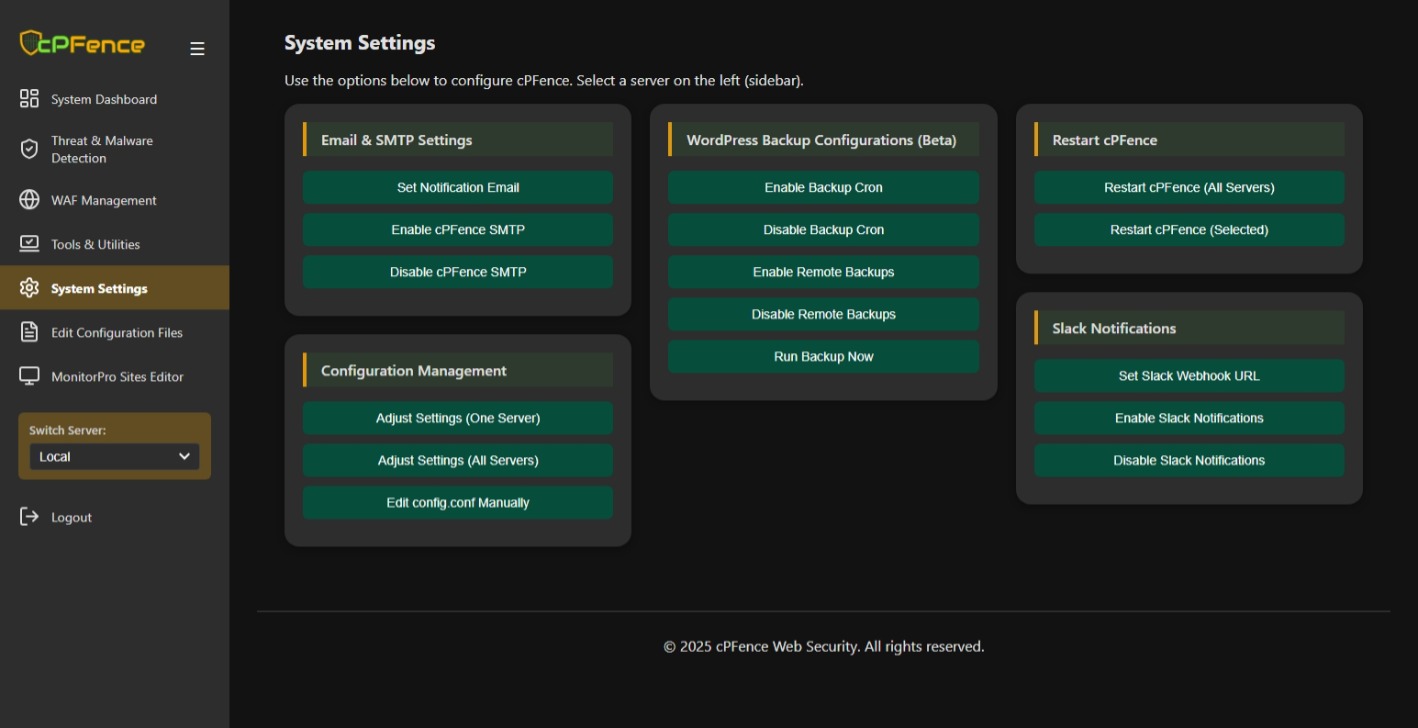This screenshot has width=1418, height=728.
Task: Open the Switch Server dropdown
Action: pos(114,456)
